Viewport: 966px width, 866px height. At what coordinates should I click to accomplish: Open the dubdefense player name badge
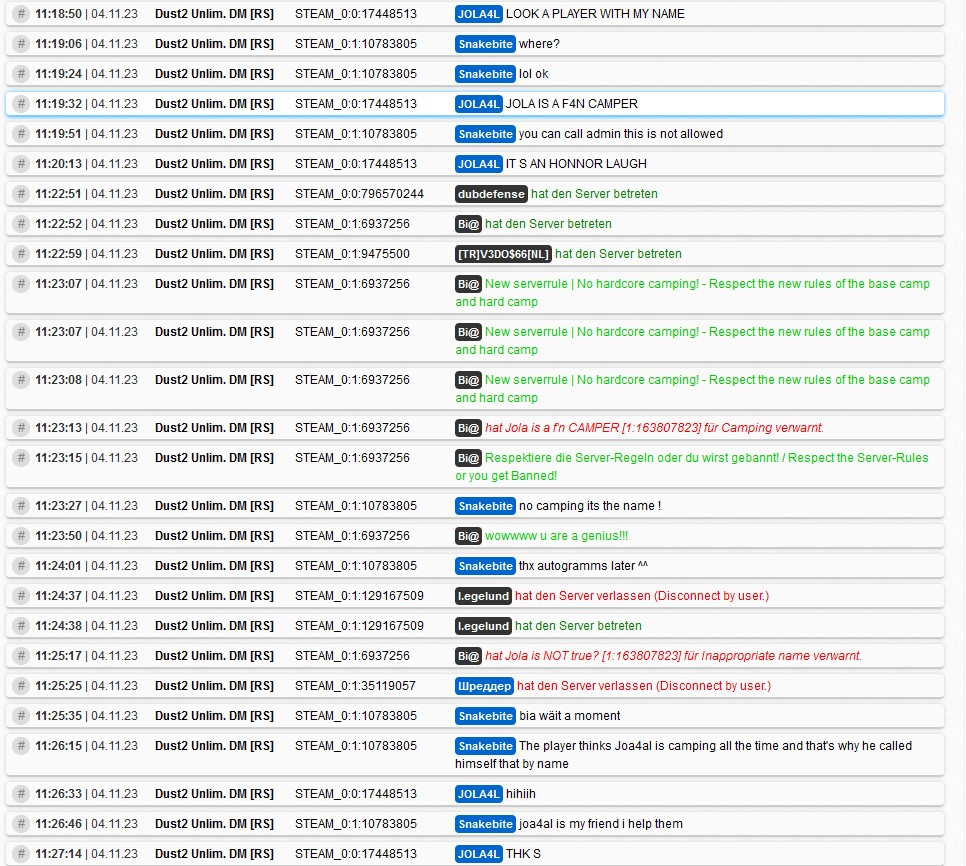click(x=491, y=194)
